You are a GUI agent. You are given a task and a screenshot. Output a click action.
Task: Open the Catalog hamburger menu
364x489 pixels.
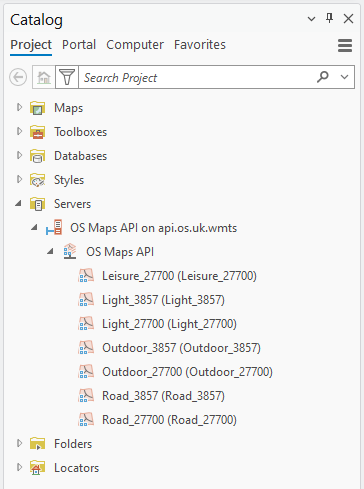(345, 46)
